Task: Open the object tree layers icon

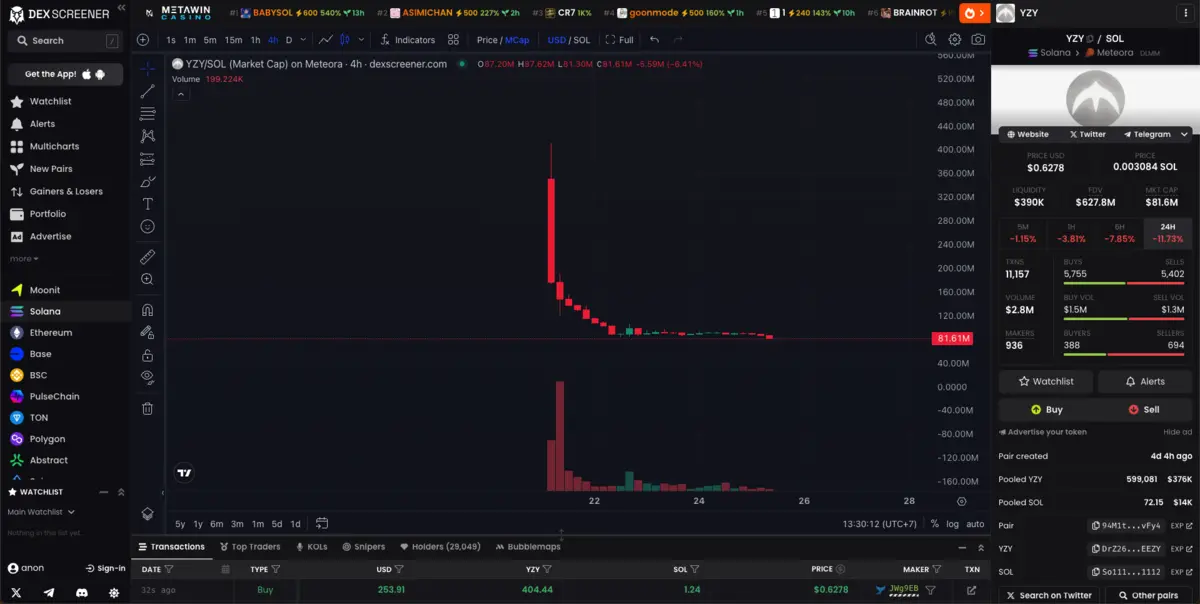Action: pyautogui.click(x=147, y=514)
